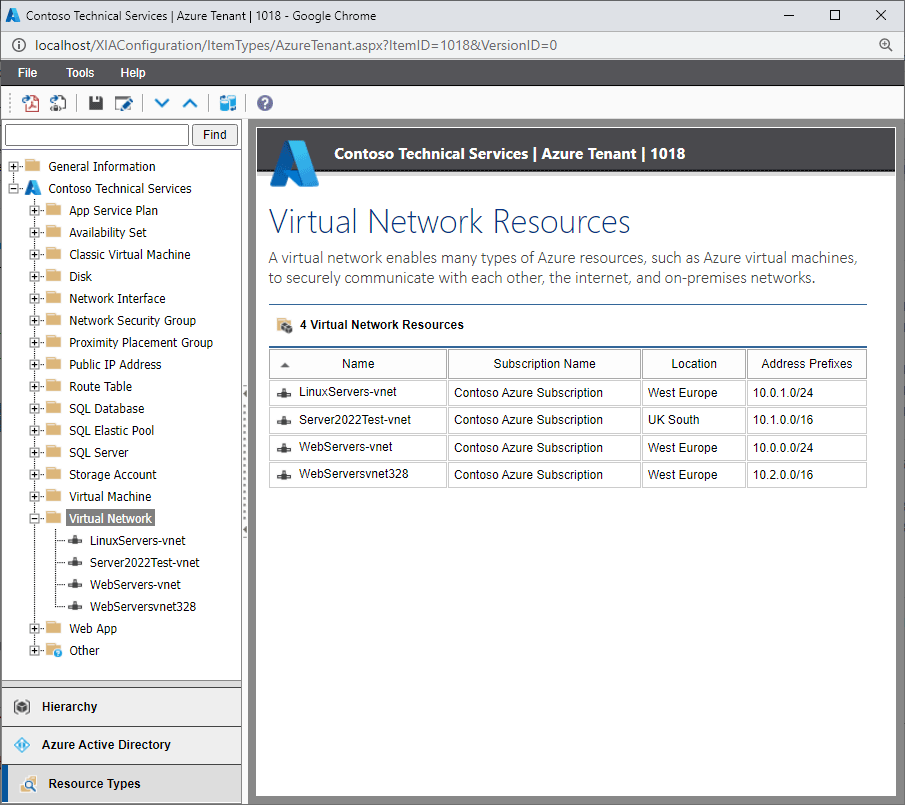Viewport: 905px width, 805px height.
Task: Expand the General Information node
Action: click(x=14, y=167)
